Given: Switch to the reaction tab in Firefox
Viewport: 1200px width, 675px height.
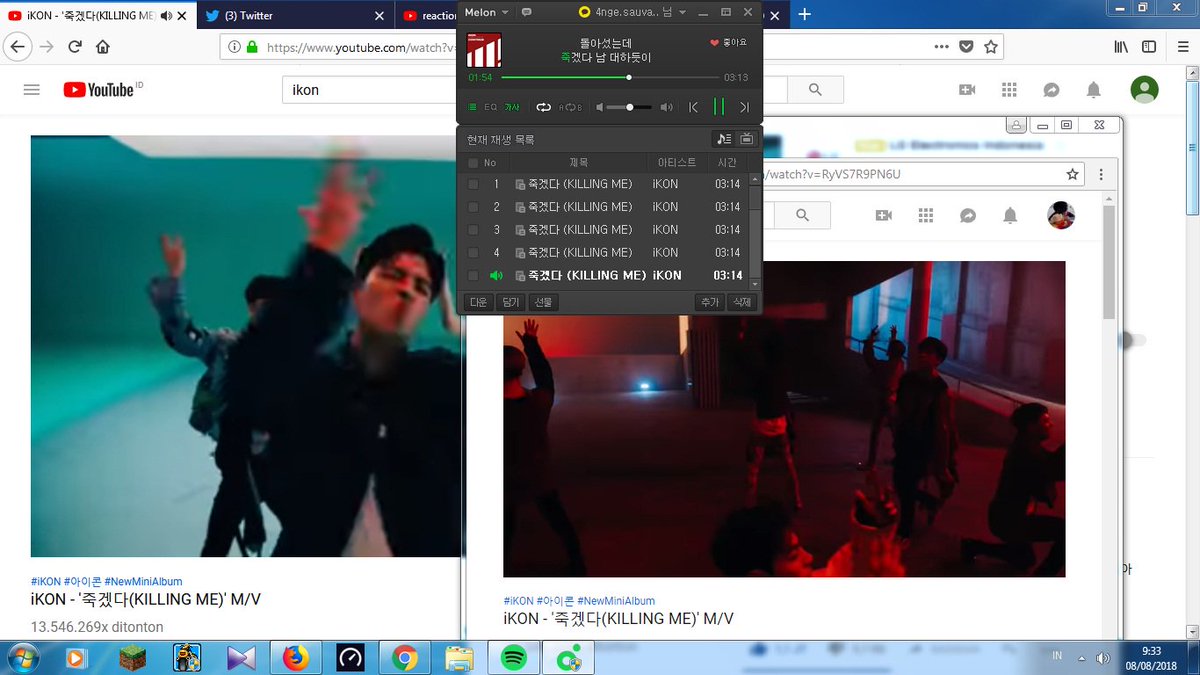Looking at the screenshot, I should [x=428, y=15].
